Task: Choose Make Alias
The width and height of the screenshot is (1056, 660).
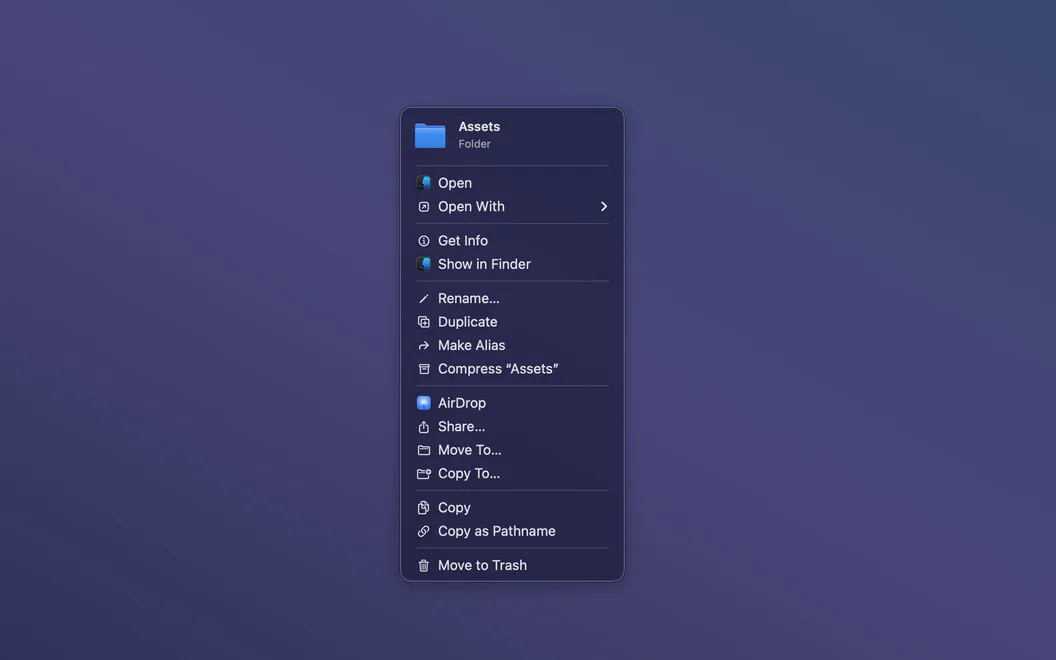Action: point(512,345)
